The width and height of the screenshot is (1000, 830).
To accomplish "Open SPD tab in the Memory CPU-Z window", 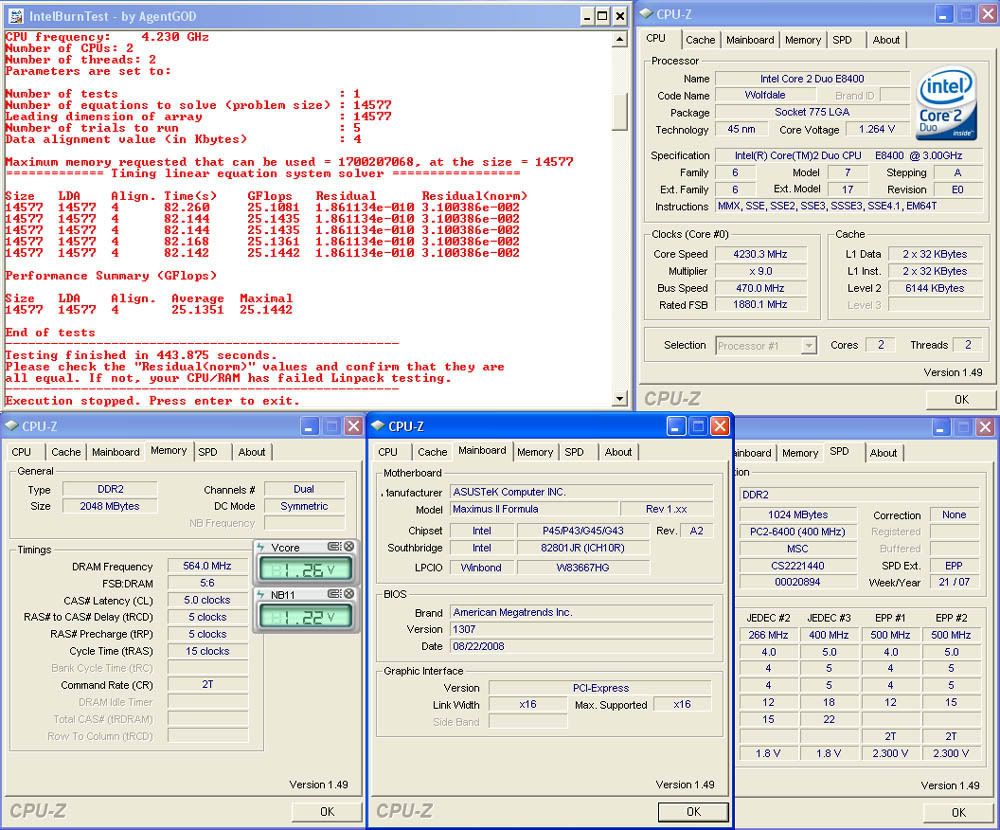I will pos(207,452).
